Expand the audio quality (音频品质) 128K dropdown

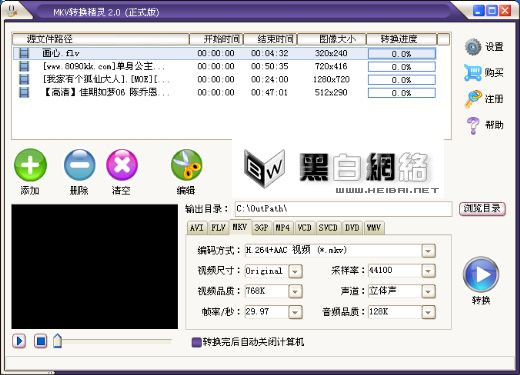(x=428, y=312)
